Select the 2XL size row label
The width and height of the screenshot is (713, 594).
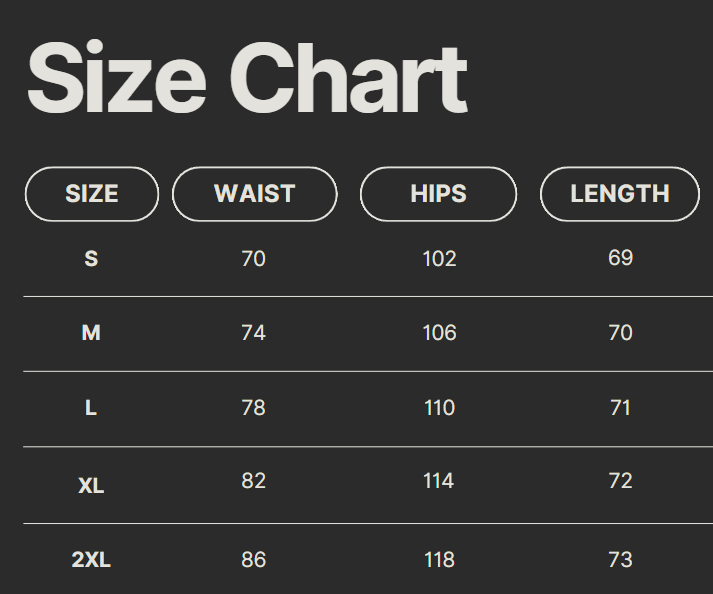tap(91, 560)
